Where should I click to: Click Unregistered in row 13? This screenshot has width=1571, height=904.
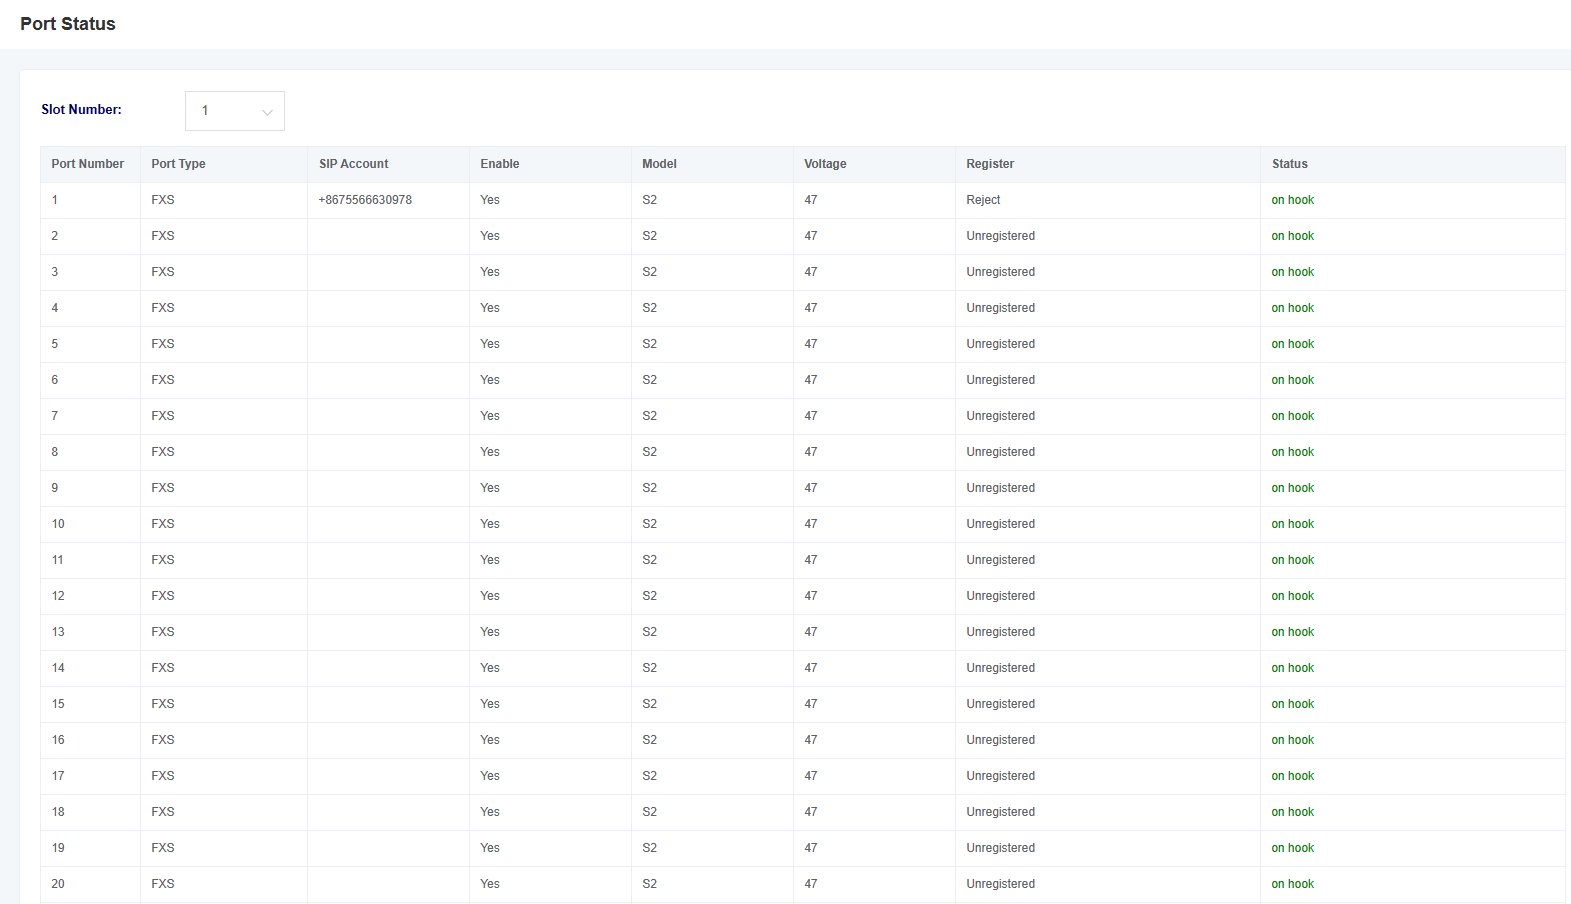click(x=1001, y=632)
